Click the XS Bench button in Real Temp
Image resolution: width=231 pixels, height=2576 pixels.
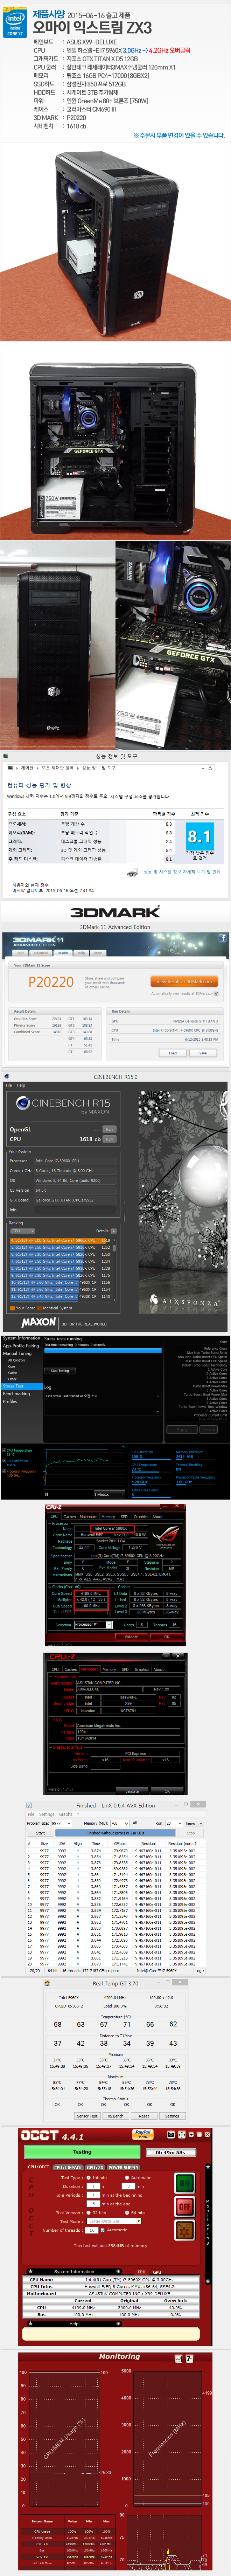pos(116,2116)
